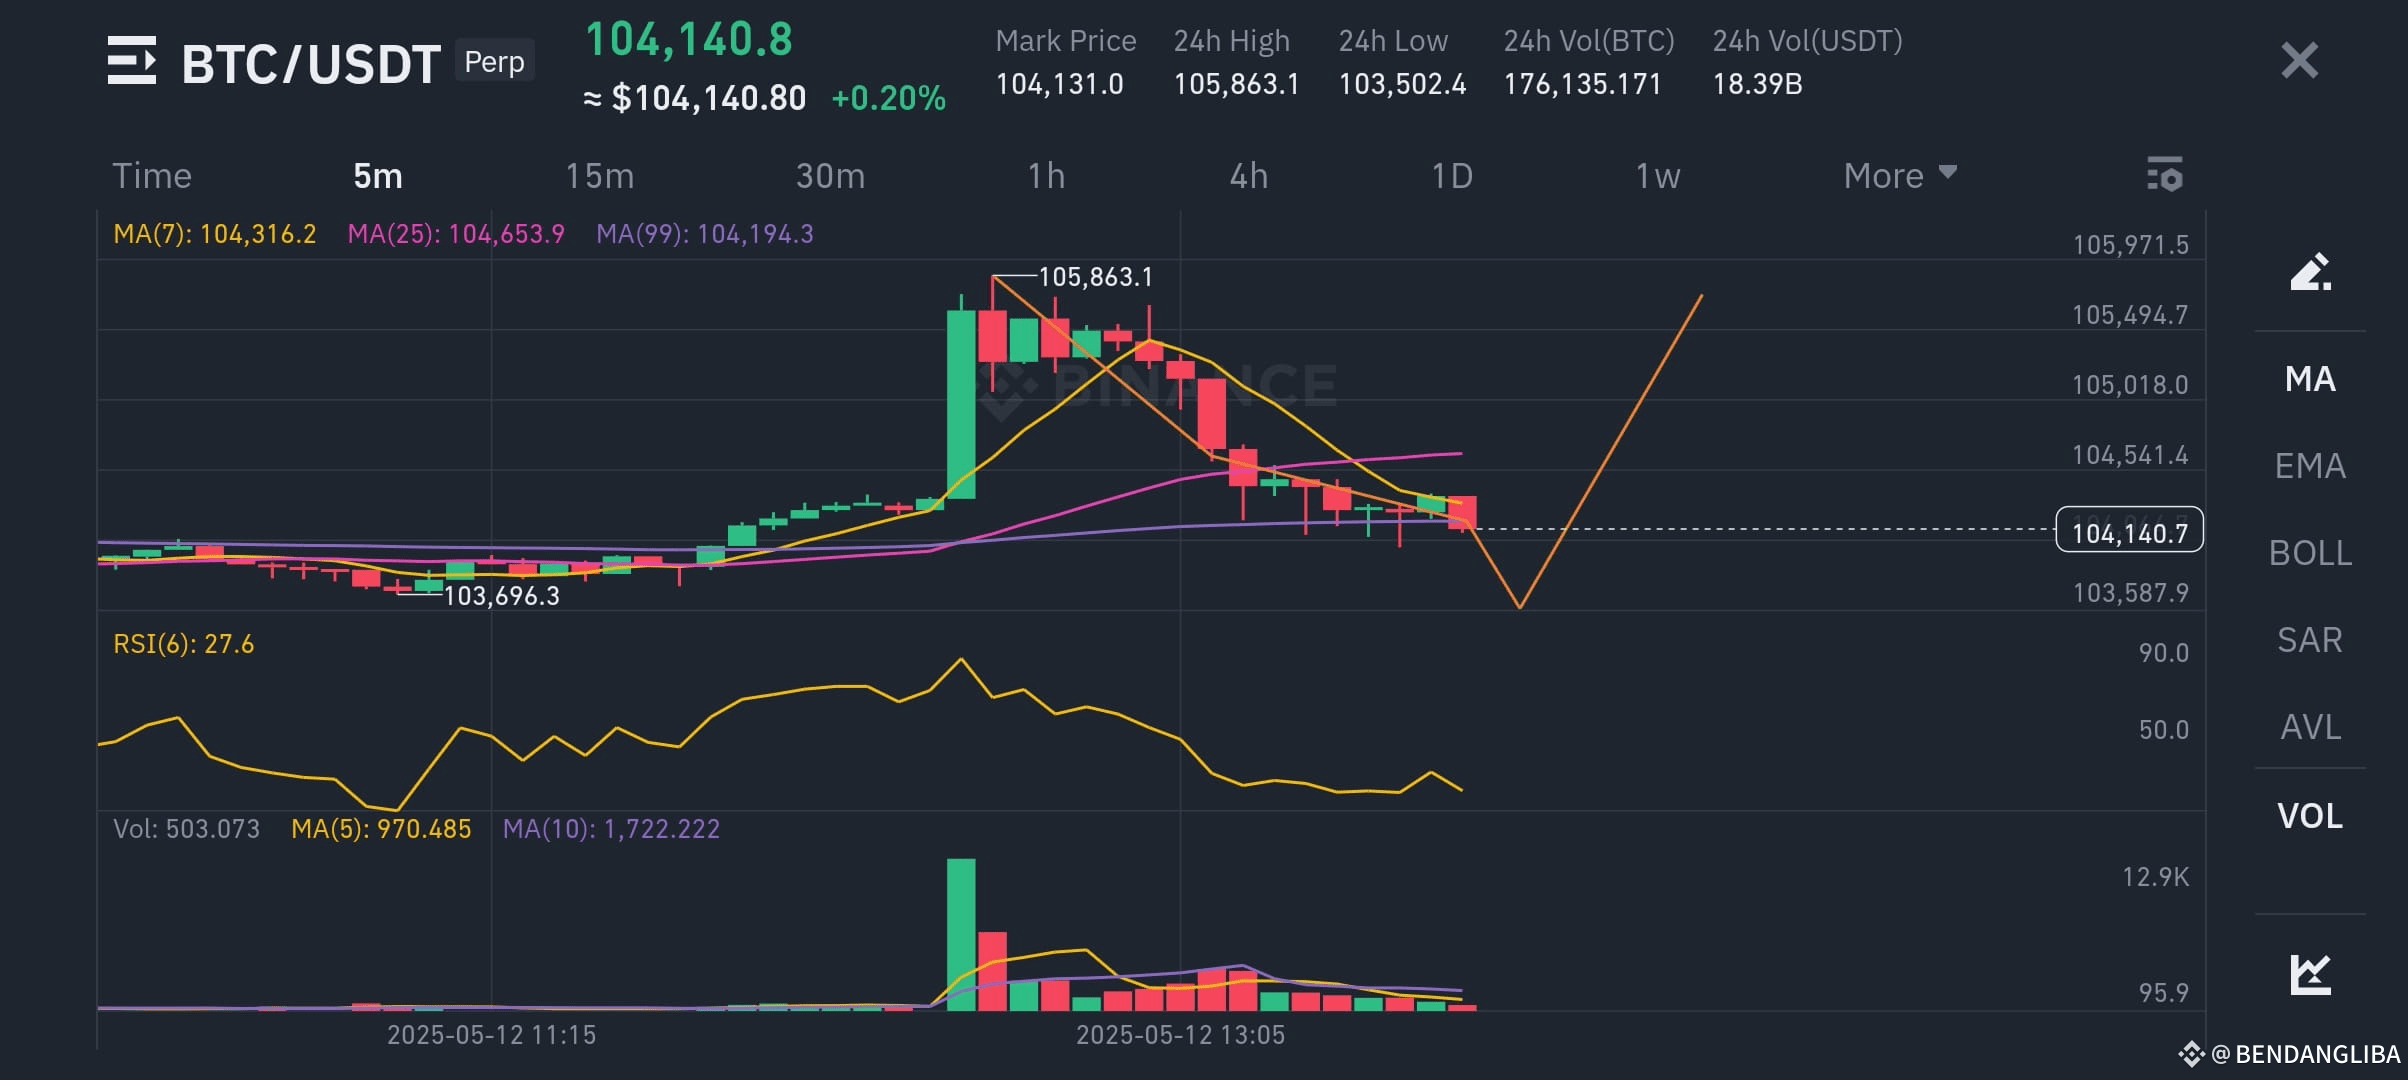Viewport: 2408px width, 1080px height.
Task: Click the RSI(6): 27.6 label
Action: coord(183,644)
